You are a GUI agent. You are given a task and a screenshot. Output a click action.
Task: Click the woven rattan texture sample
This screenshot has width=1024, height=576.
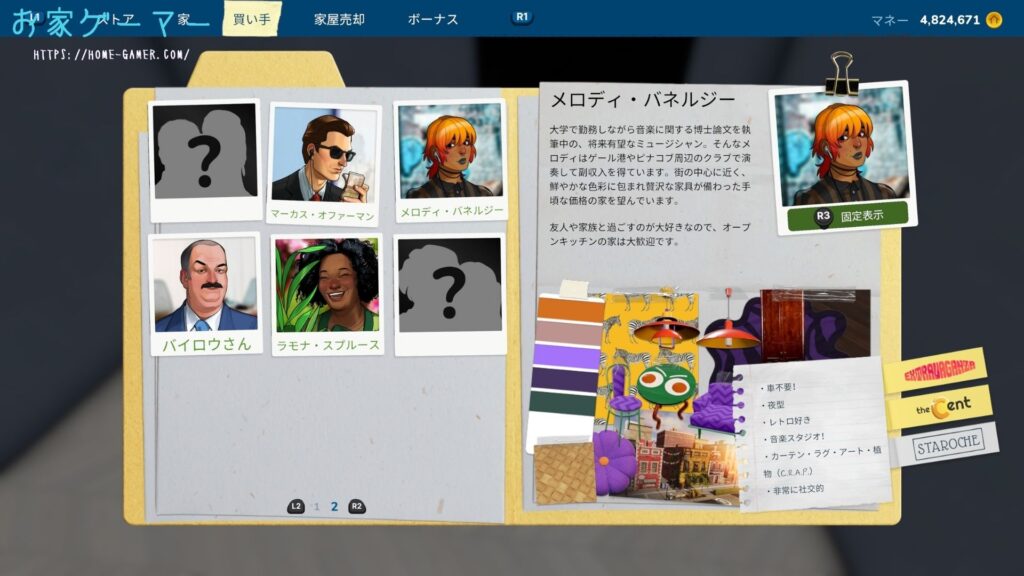[564, 472]
